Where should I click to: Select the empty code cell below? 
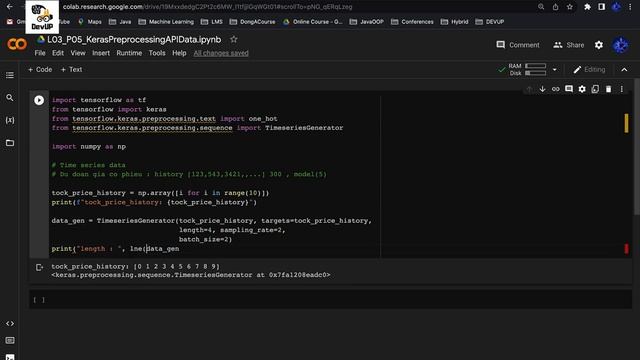click(331, 300)
